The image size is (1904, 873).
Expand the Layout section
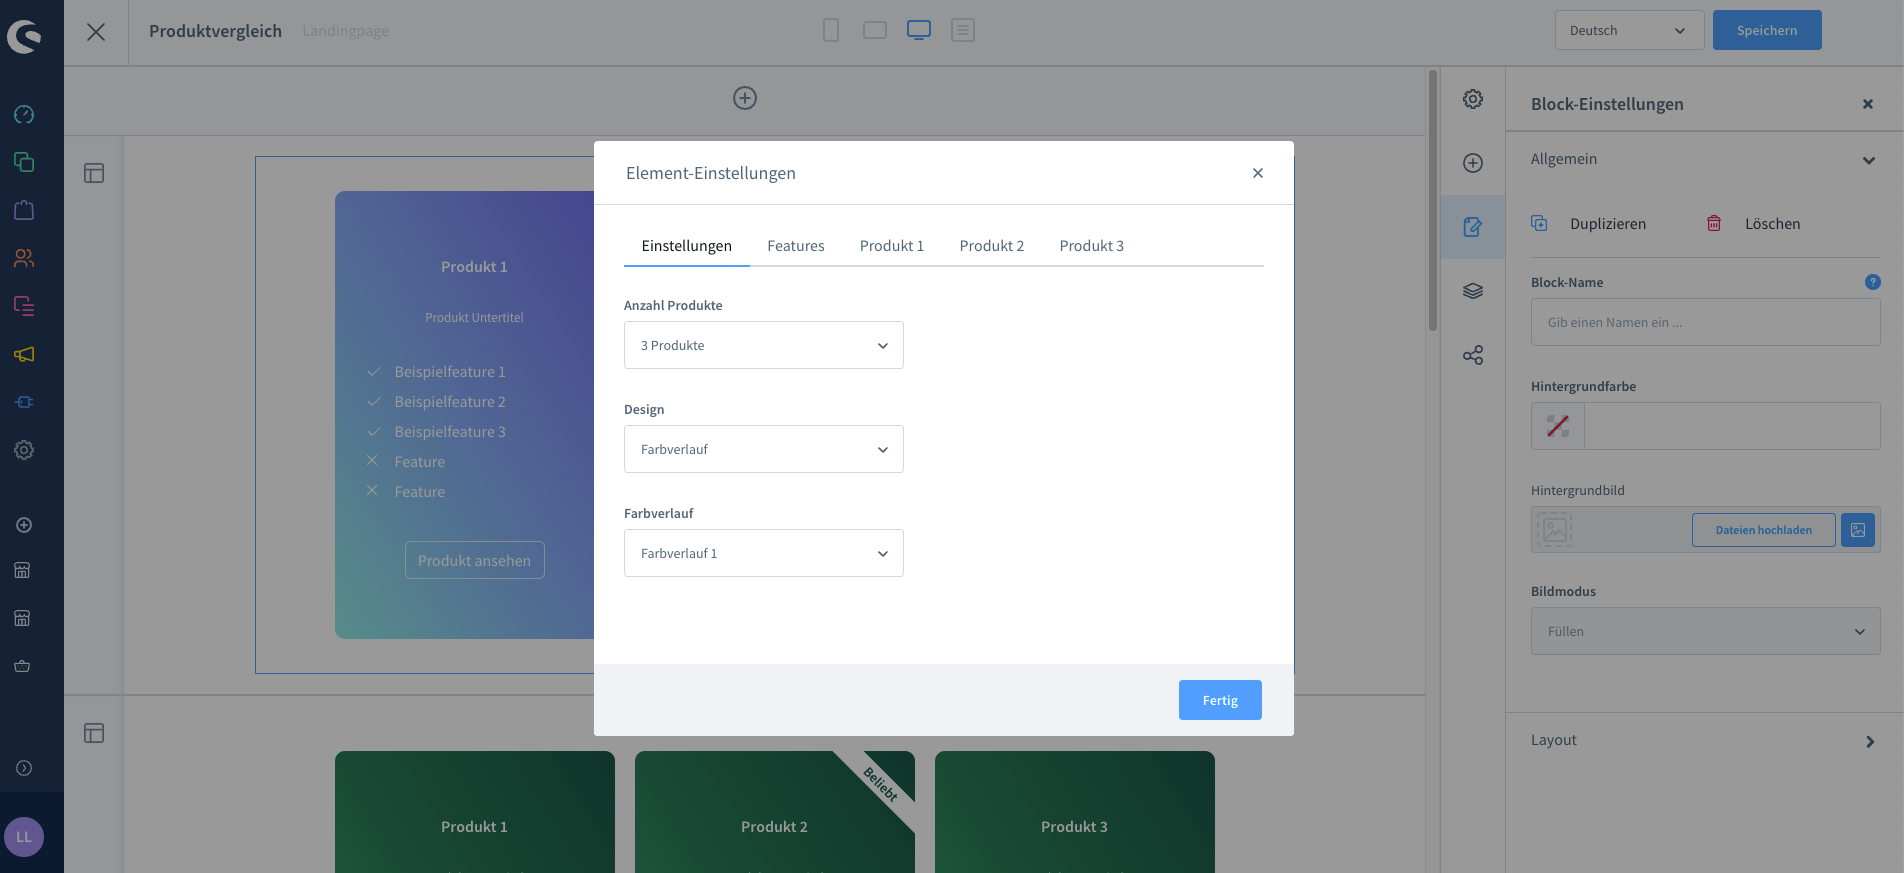[1704, 740]
